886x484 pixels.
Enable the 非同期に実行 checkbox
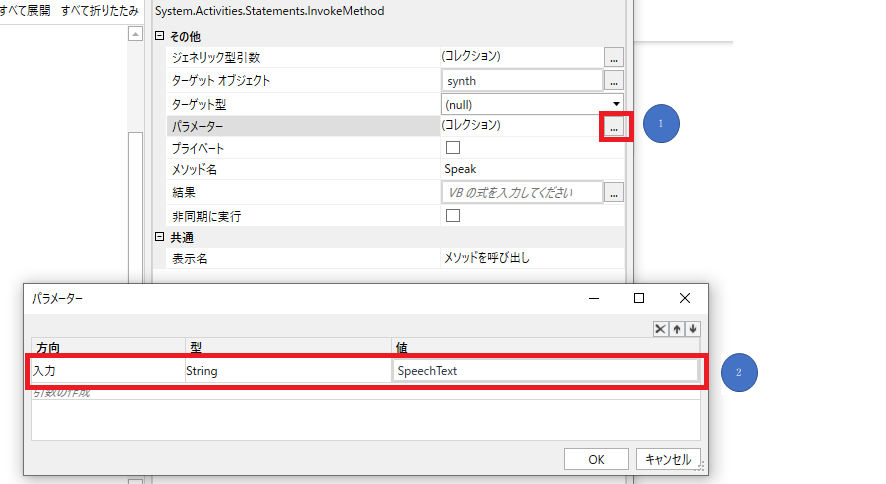(x=453, y=215)
